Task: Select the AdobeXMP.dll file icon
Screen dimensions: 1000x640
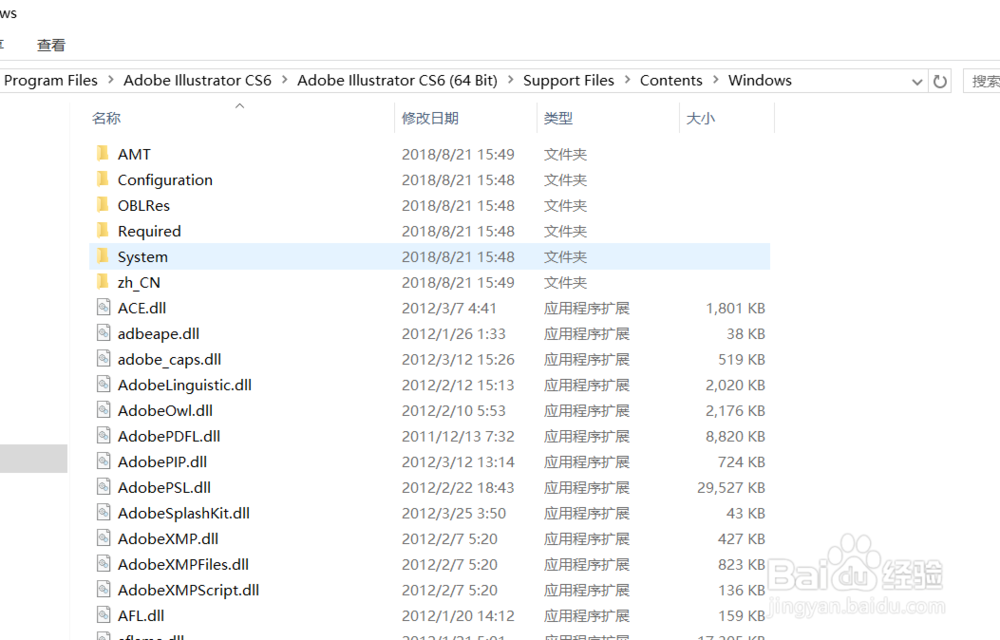Action: coord(103,538)
